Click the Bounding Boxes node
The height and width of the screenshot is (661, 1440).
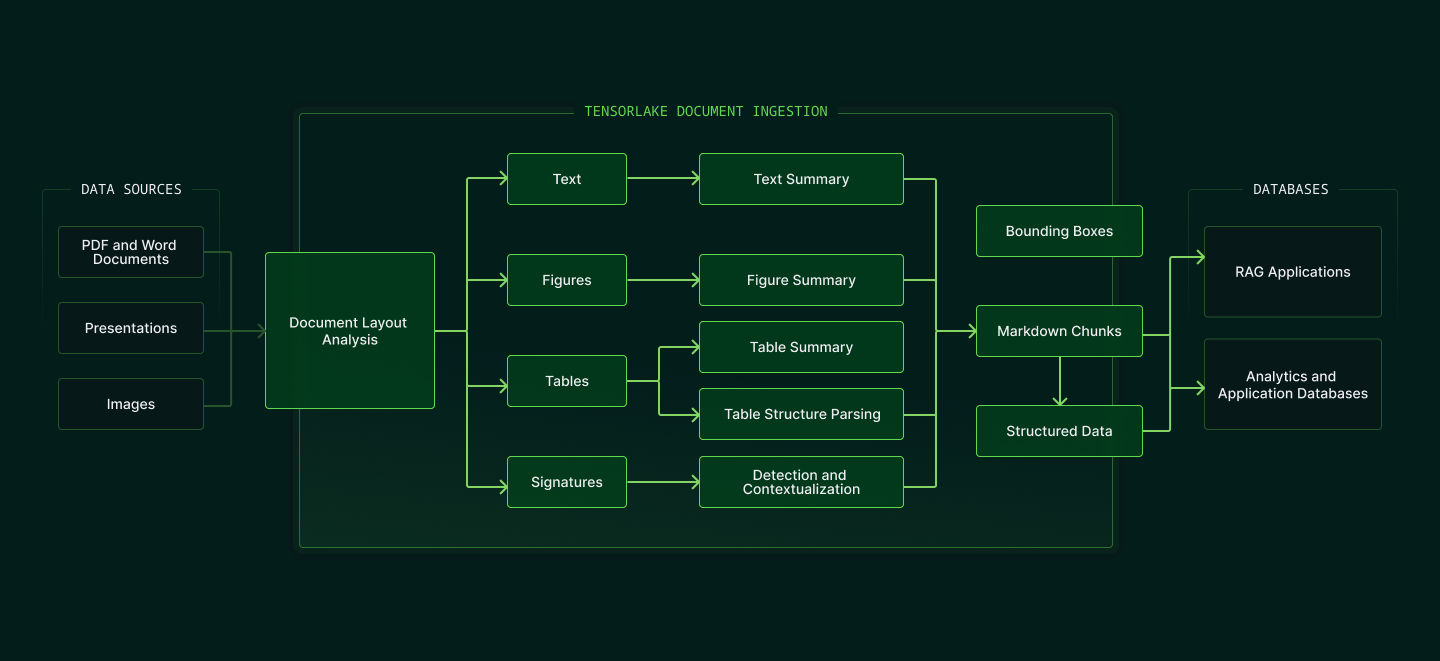click(1059, 231)
